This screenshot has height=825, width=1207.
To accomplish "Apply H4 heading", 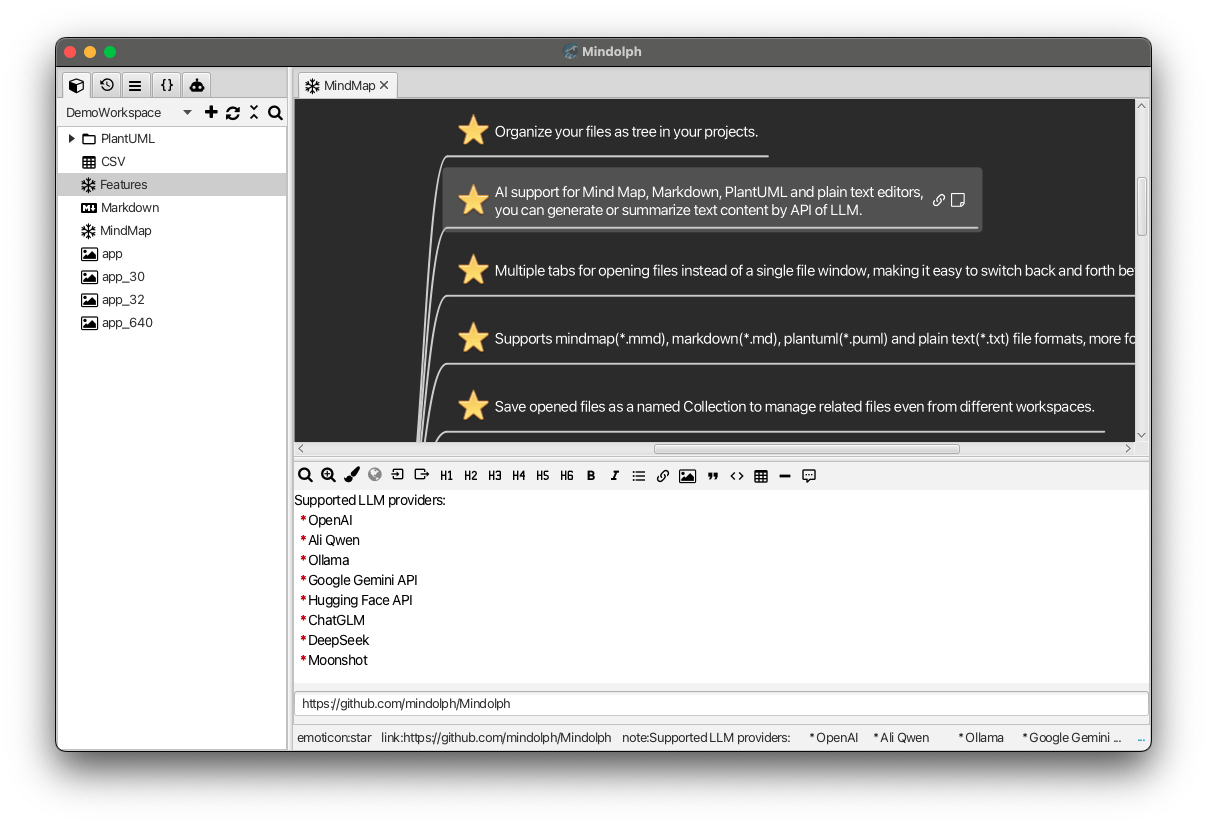I will [519, 476].
